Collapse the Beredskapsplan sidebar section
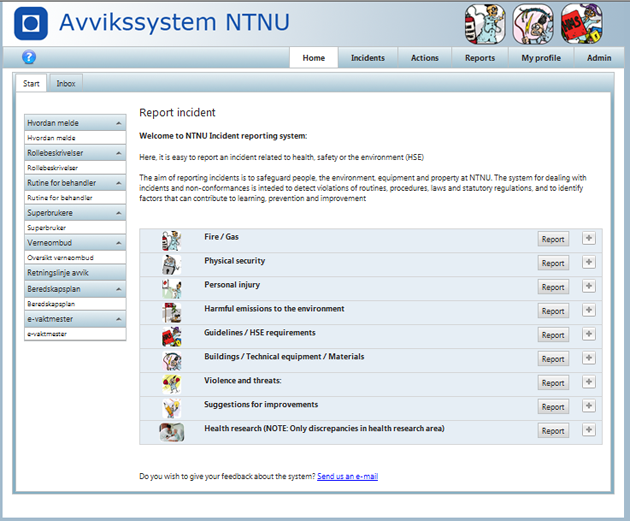The width and height of the screenshot is (630, 521). pyautogui.click(x=119, y=289)
